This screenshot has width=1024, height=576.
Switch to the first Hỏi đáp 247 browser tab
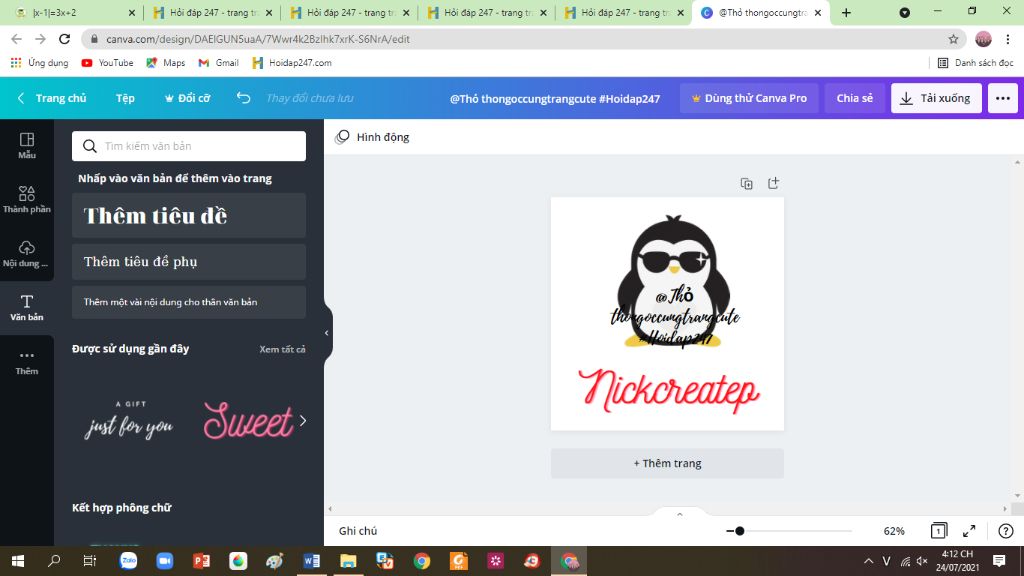(x=212, y=12)
